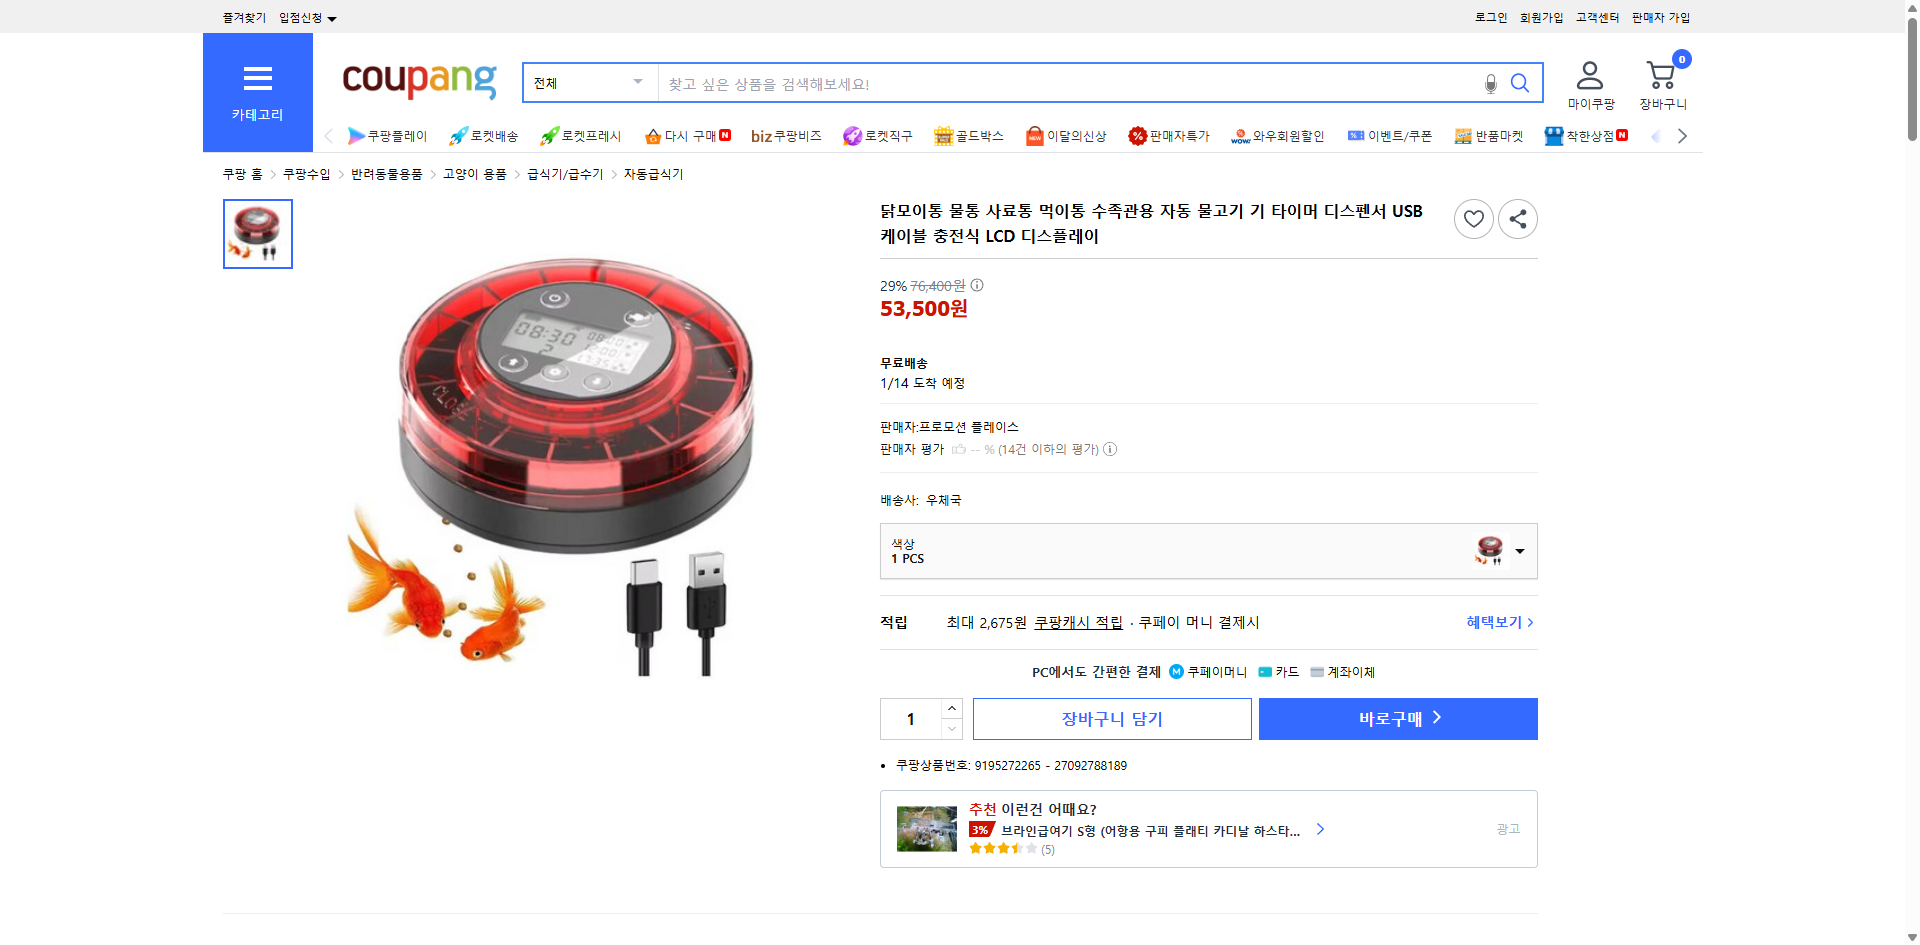Viewport: 1920px width, 945px height.
Task: Select the 골드박스 navigation item
Action: tap(968, 135)
